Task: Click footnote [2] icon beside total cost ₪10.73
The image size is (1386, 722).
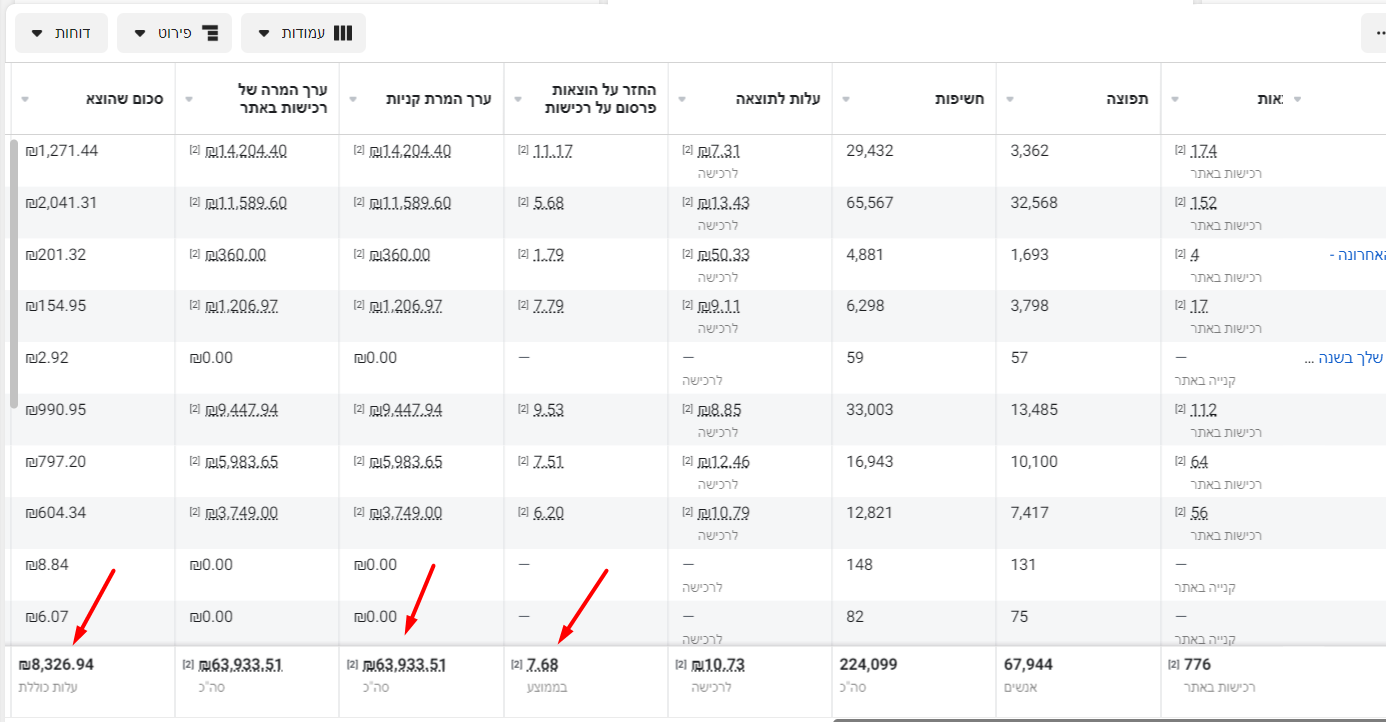Action: click(680, 664)
